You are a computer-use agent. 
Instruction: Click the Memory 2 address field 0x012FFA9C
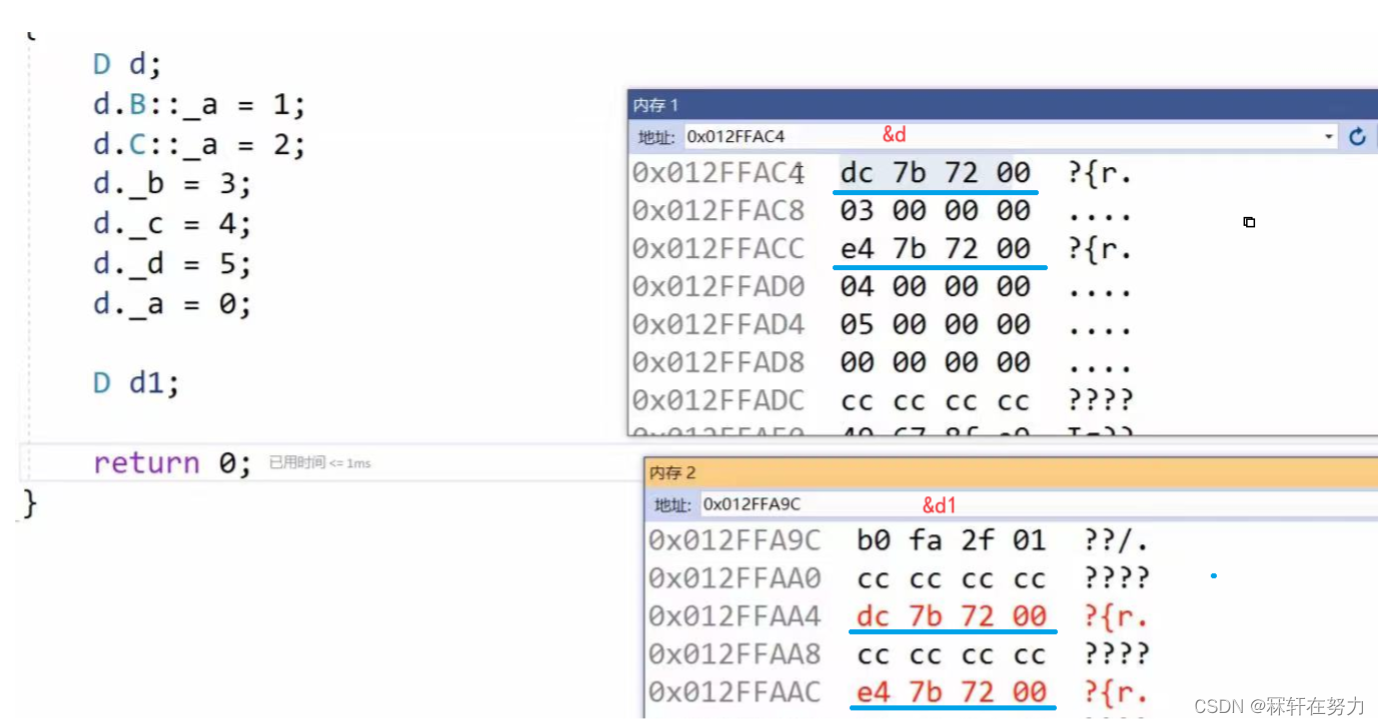pyautogui.click(x=1038, y=504)
